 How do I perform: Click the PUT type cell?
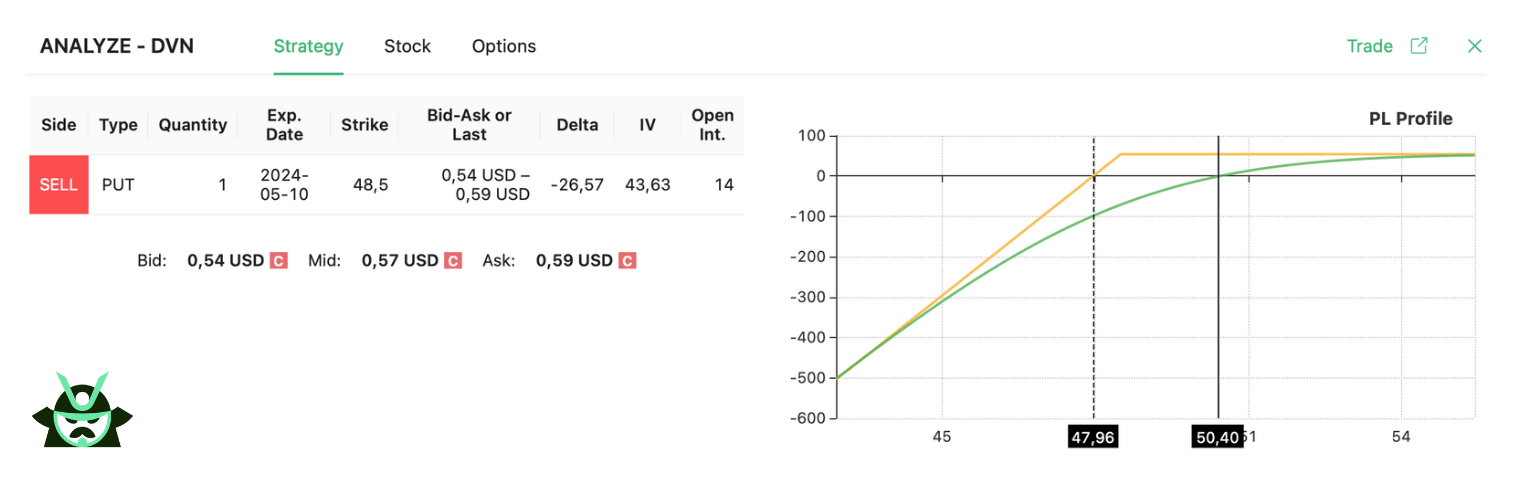(x=118, y=185)
